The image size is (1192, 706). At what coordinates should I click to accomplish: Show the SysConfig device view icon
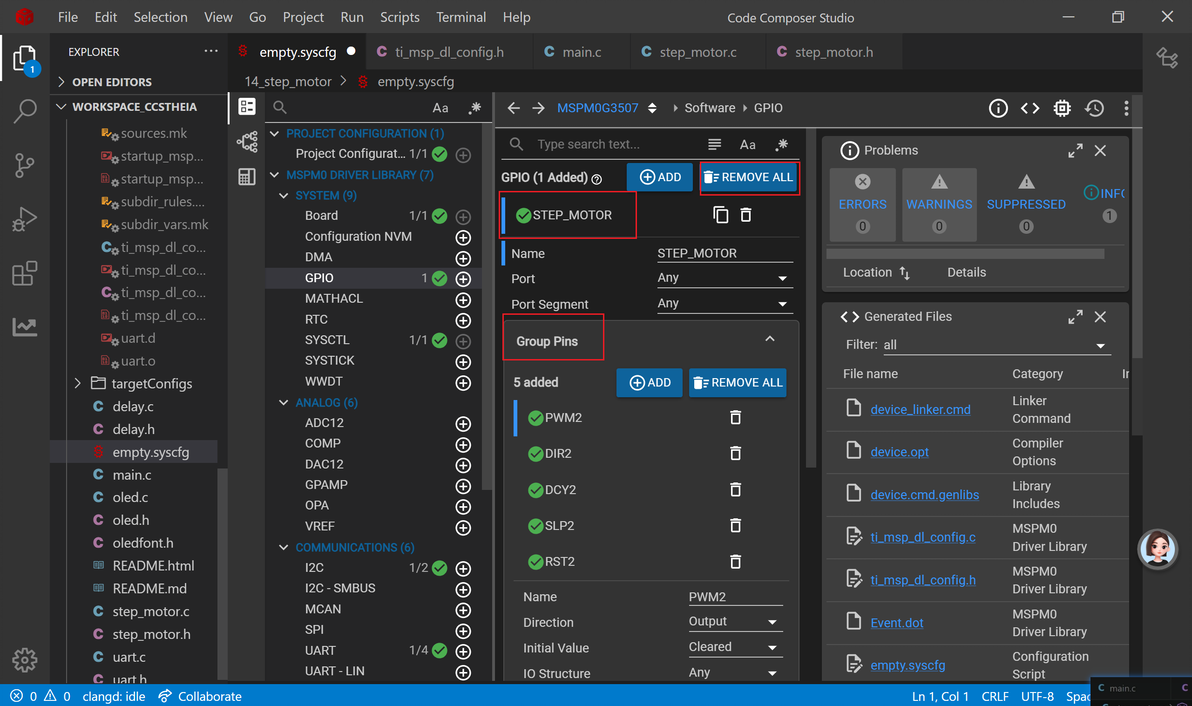[1062, 108]
